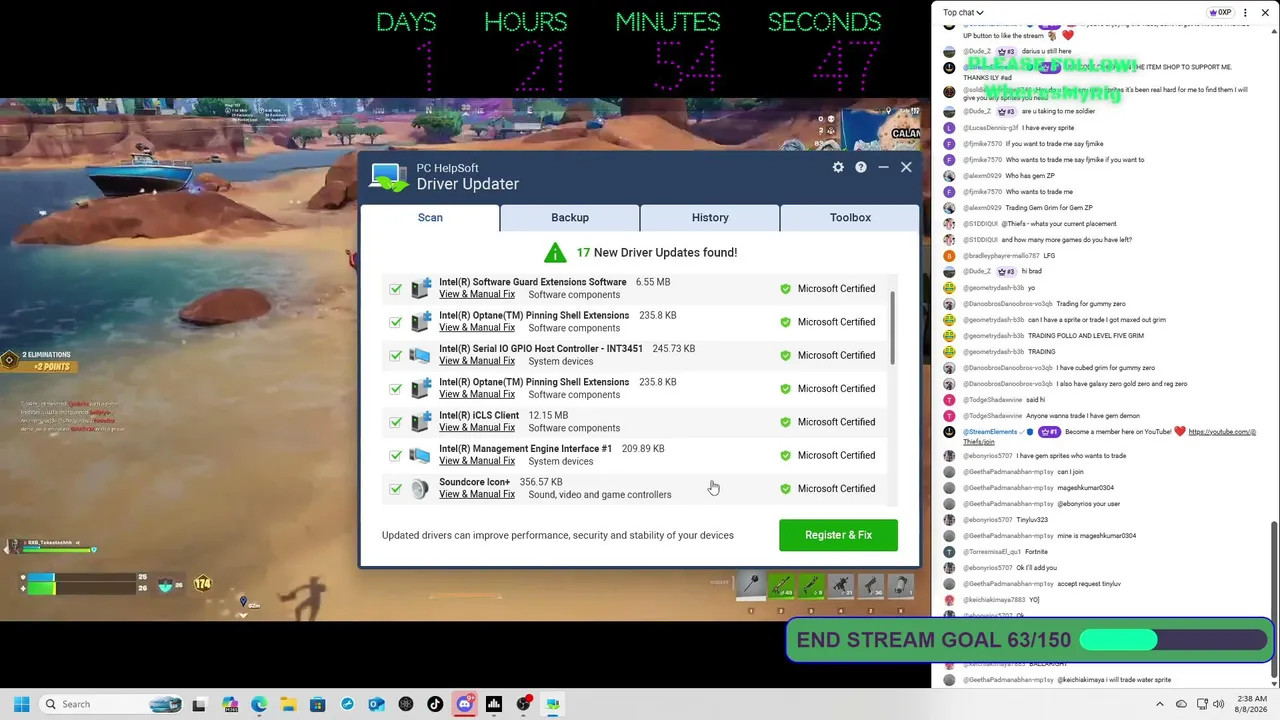Switch to the Backup tab

570,217
